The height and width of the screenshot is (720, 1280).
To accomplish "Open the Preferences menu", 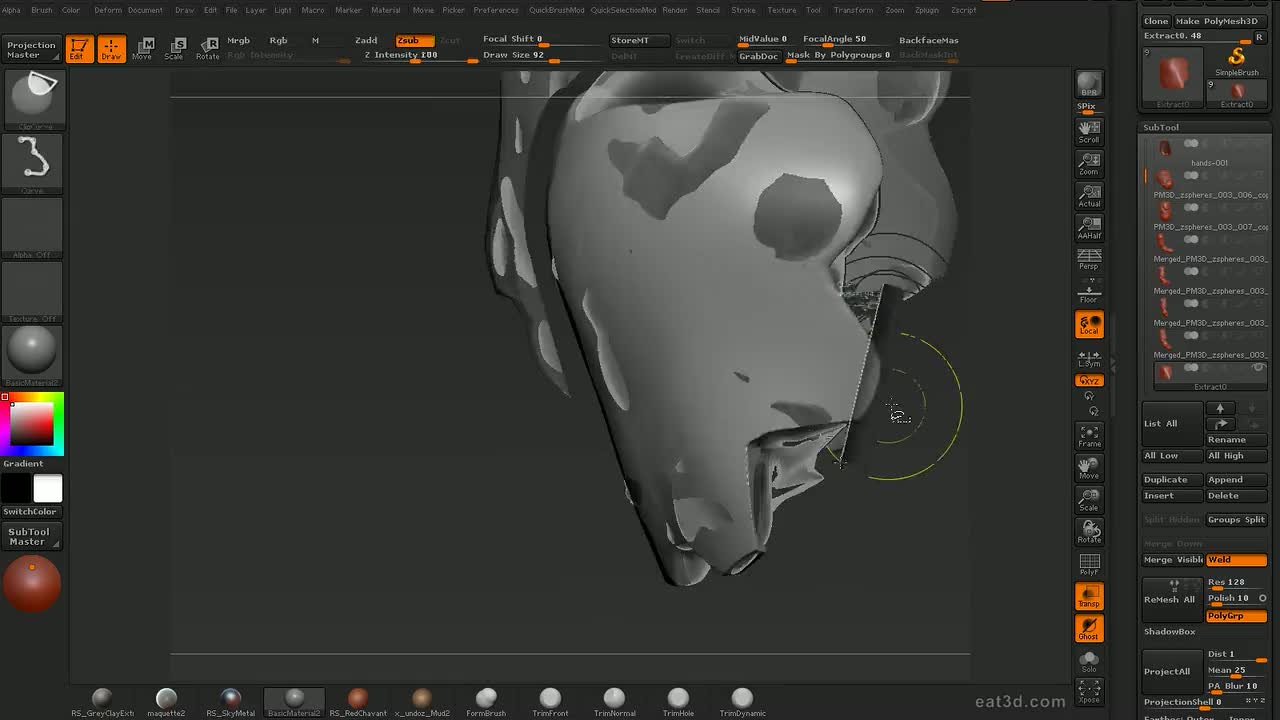I will pyautogui.click(x=496, y=10).
